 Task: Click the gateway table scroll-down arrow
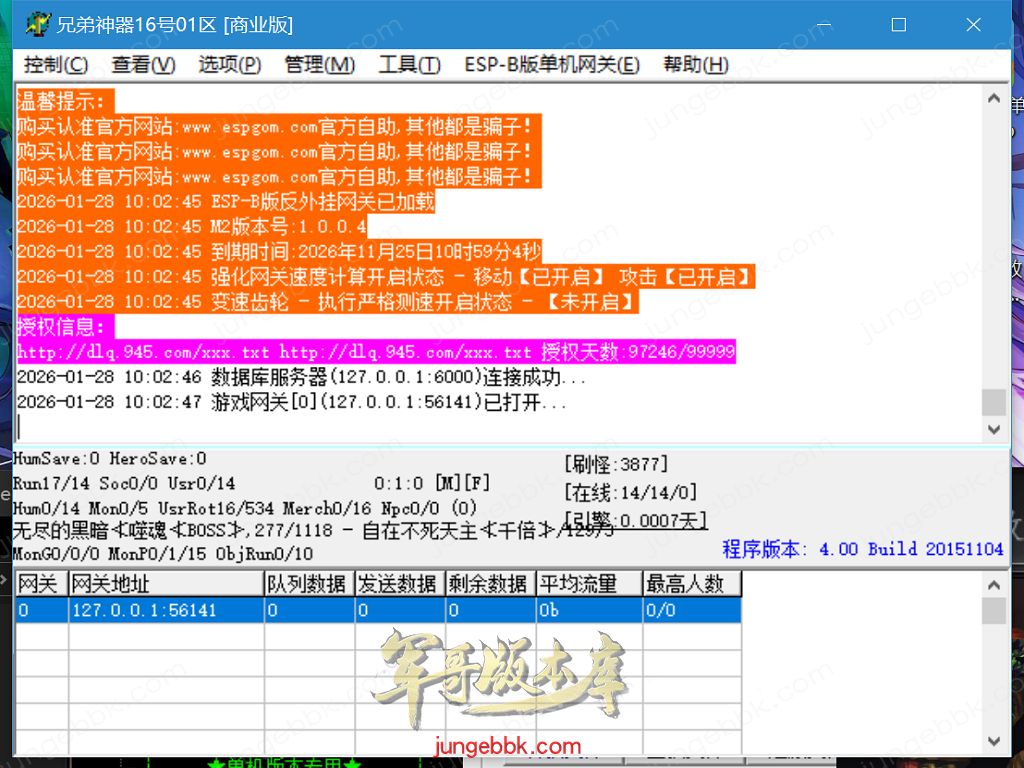pos(993,741)
